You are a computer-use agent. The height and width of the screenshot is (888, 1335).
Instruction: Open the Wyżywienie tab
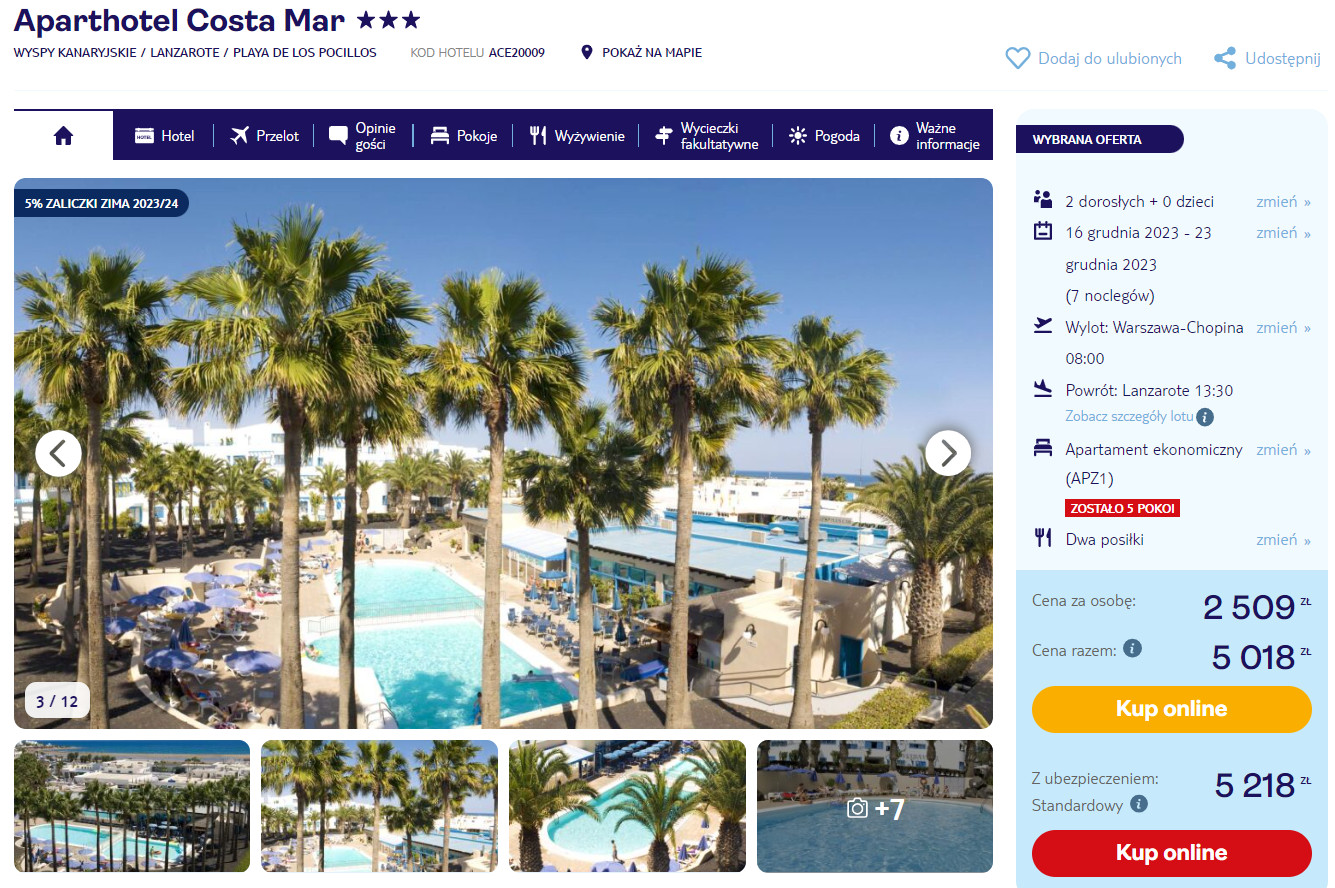click(x=577, y=136)
